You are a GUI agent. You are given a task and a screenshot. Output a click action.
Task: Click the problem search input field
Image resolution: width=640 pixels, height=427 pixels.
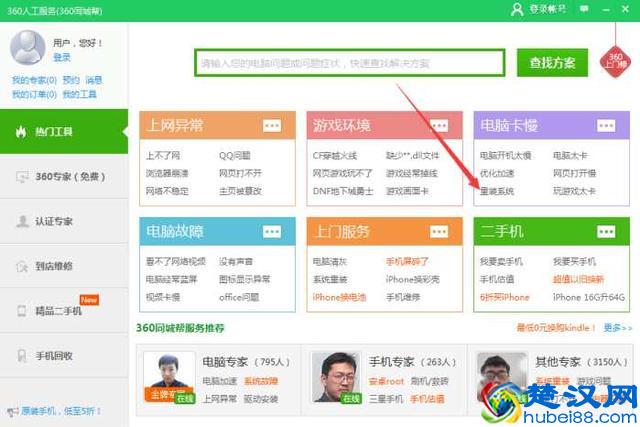coord(350,63)
